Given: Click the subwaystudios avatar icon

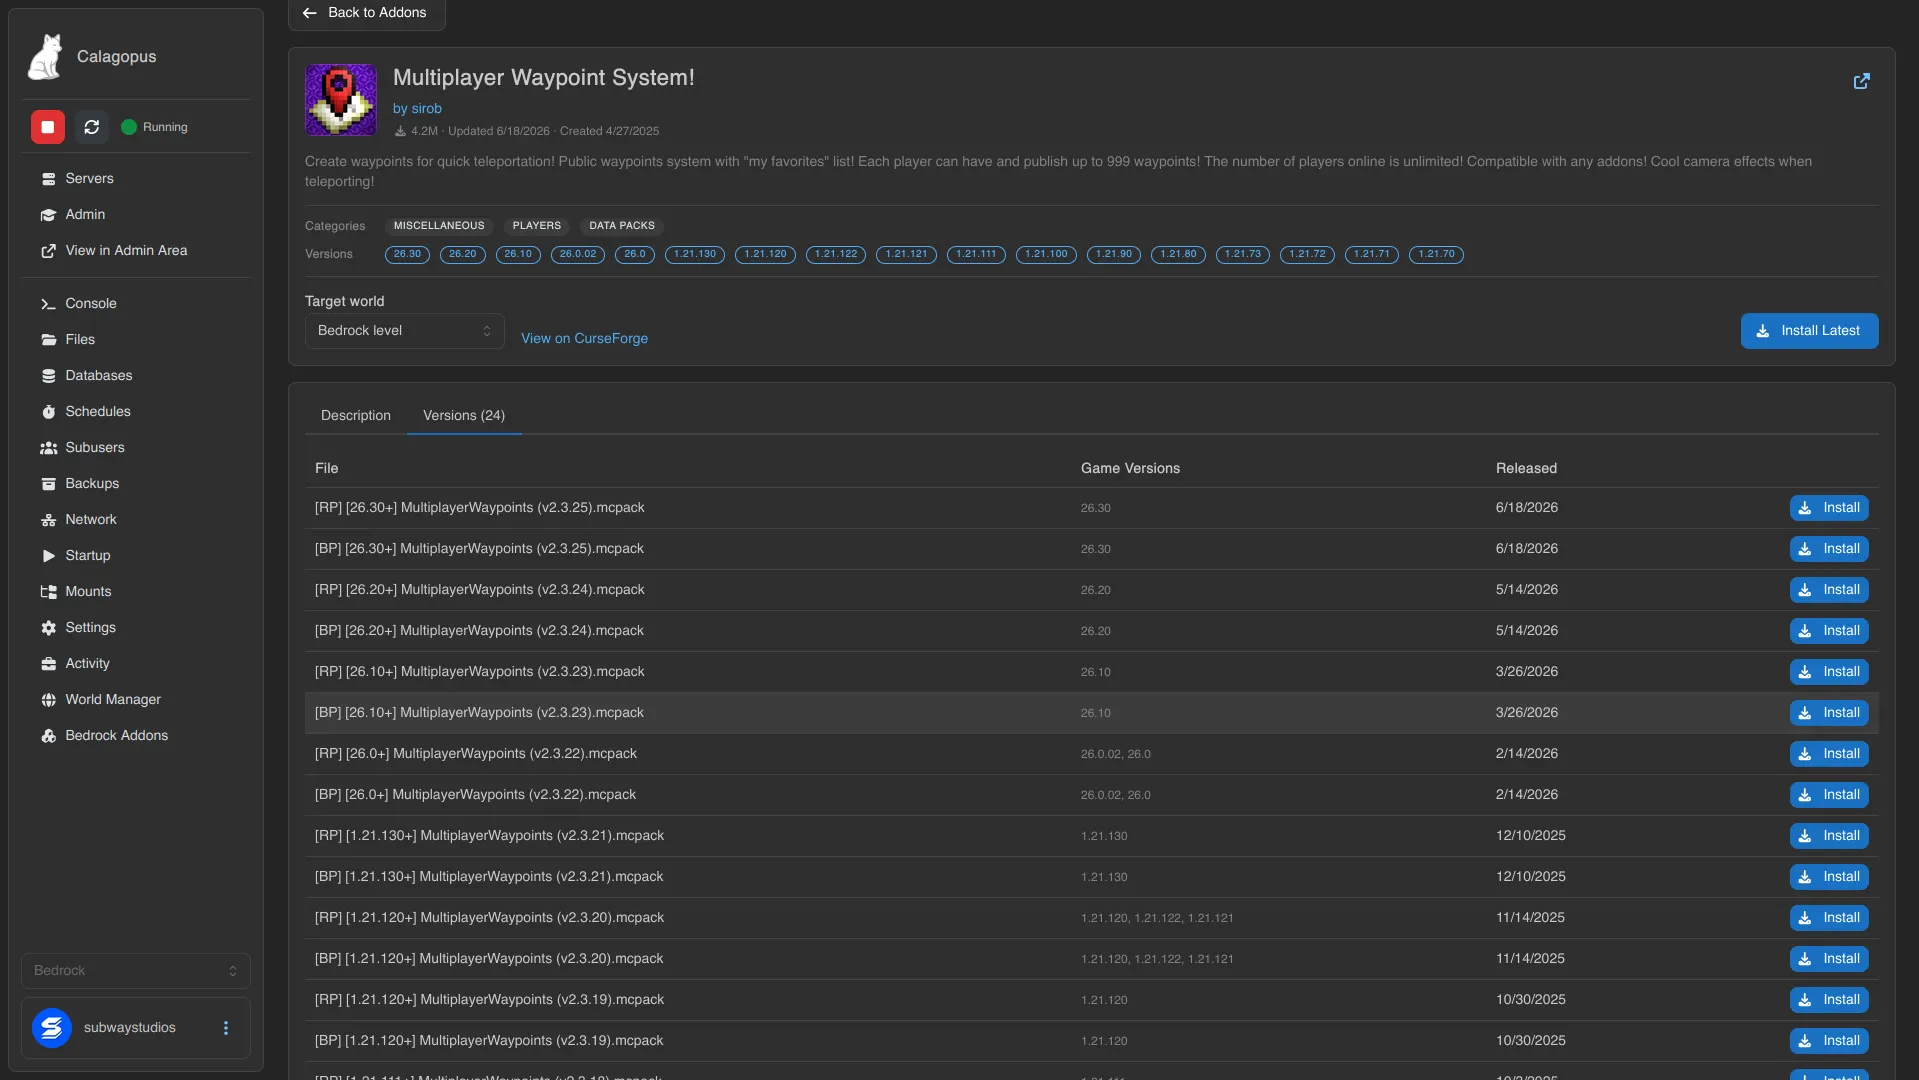Looking at the screenshot, I should point(52,1028).
